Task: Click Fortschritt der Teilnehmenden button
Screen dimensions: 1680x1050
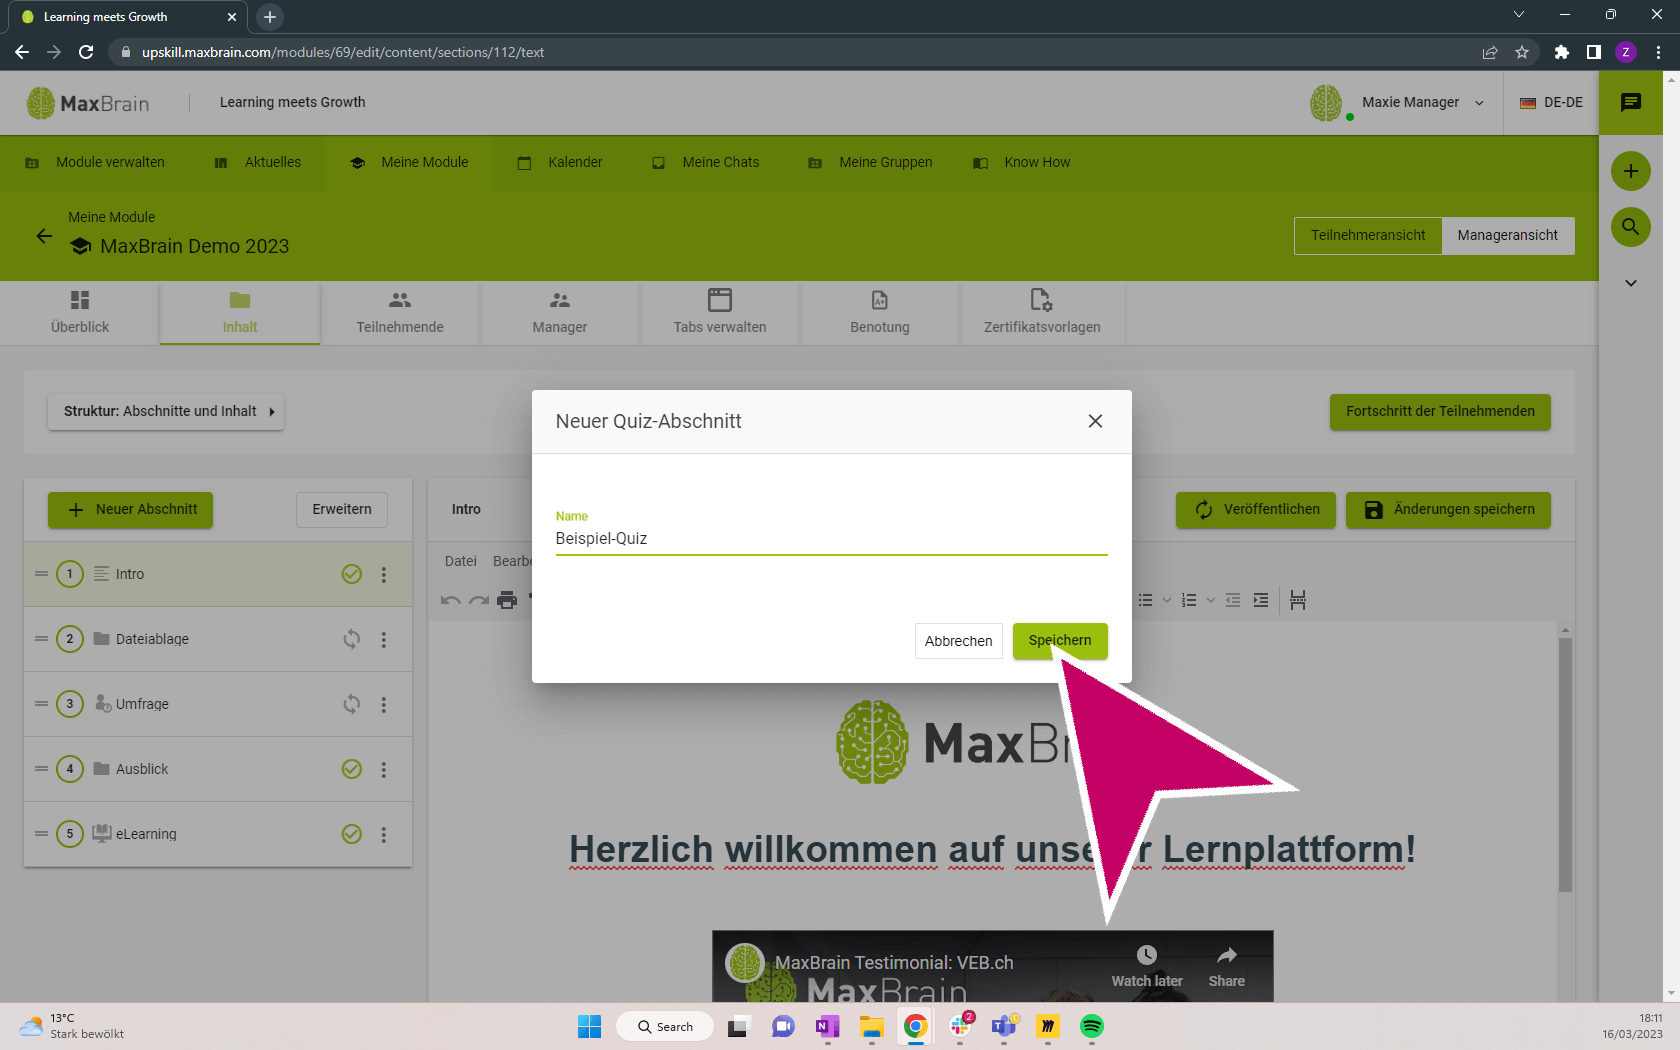Action: coord(1440,411)
